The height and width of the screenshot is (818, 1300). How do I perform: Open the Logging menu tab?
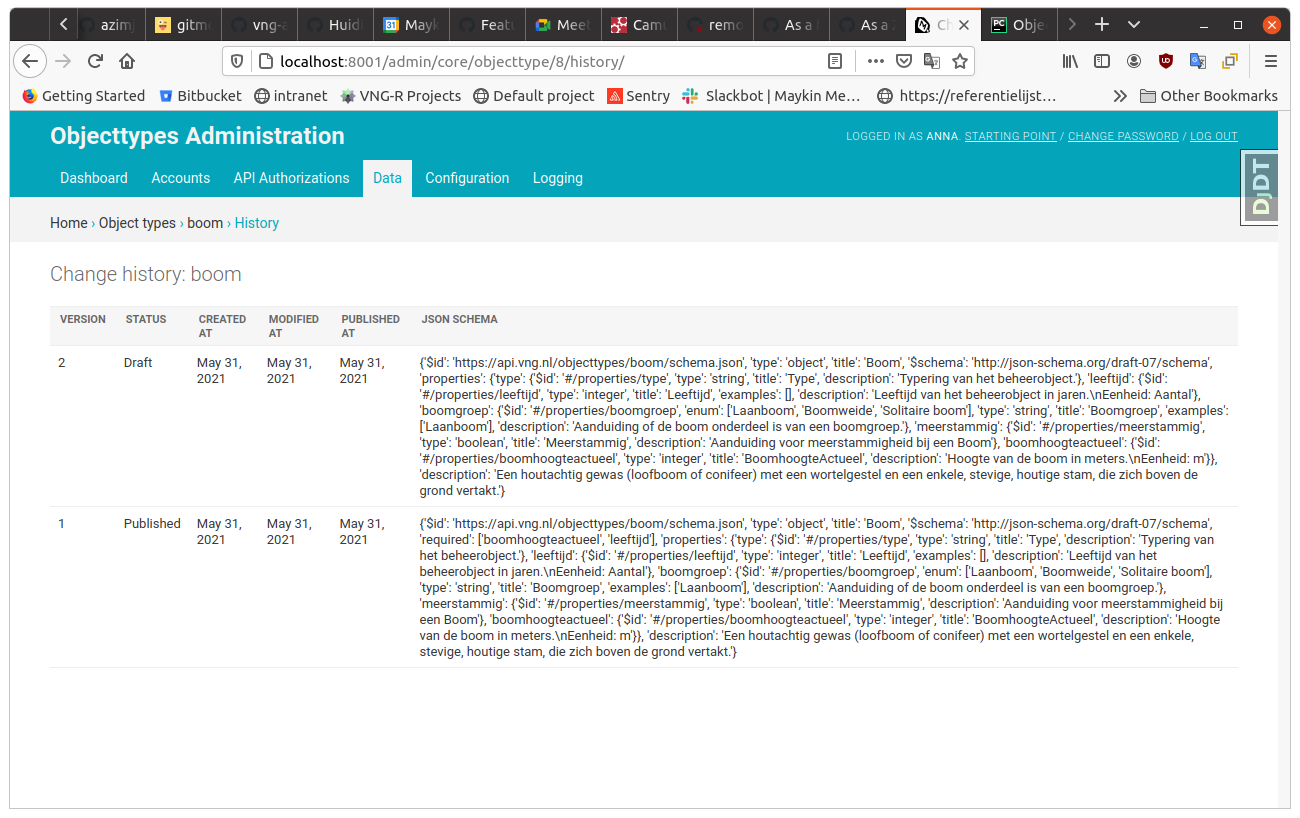pos(558,178)
